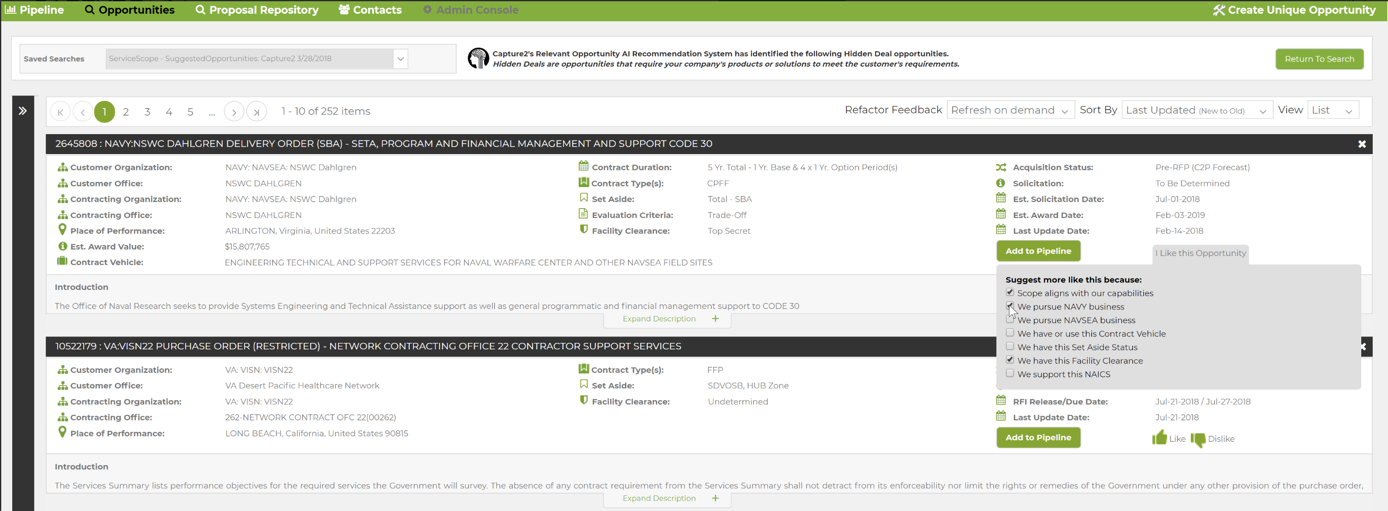Image resolution: width=1388 pixels, height=511 pixels.
Task: Go to results page 3
Action: coord(147,112)
